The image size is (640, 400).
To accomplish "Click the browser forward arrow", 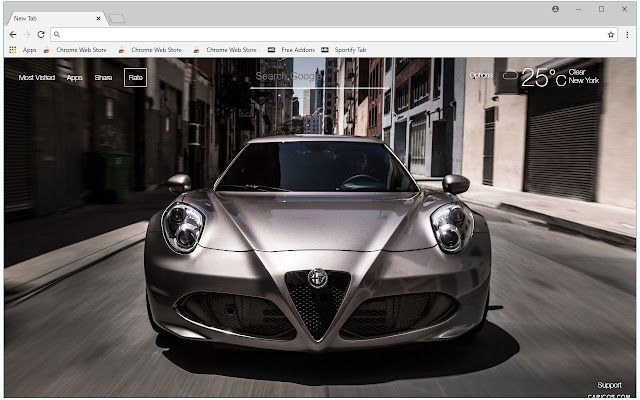I will pyautogui.click(x=27, y=35).
